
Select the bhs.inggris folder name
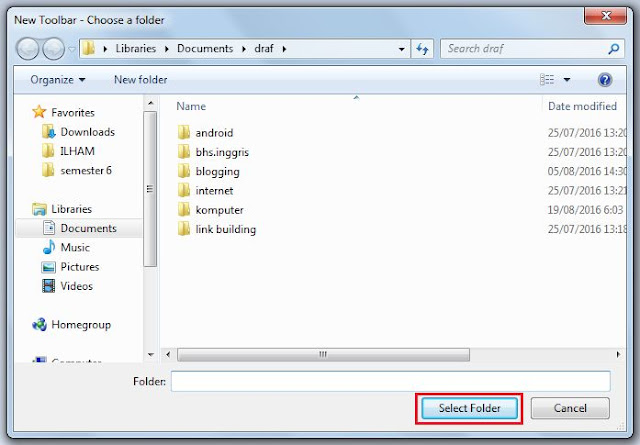pos(222,152)
